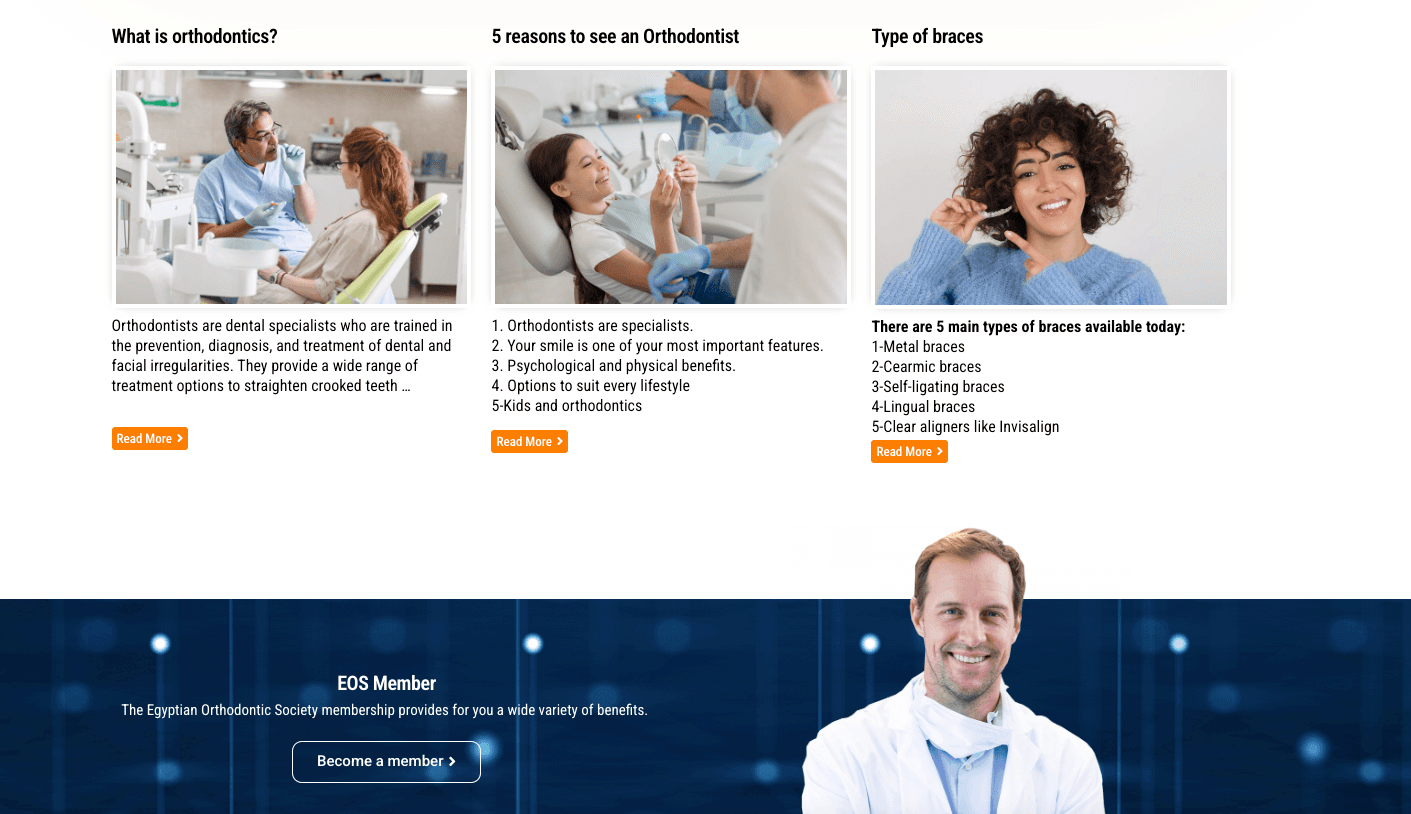1411x814 pixels.
Task: Click chevron arrow on the first Read More button
Action: pyautogui.click(x=180, y=439)
